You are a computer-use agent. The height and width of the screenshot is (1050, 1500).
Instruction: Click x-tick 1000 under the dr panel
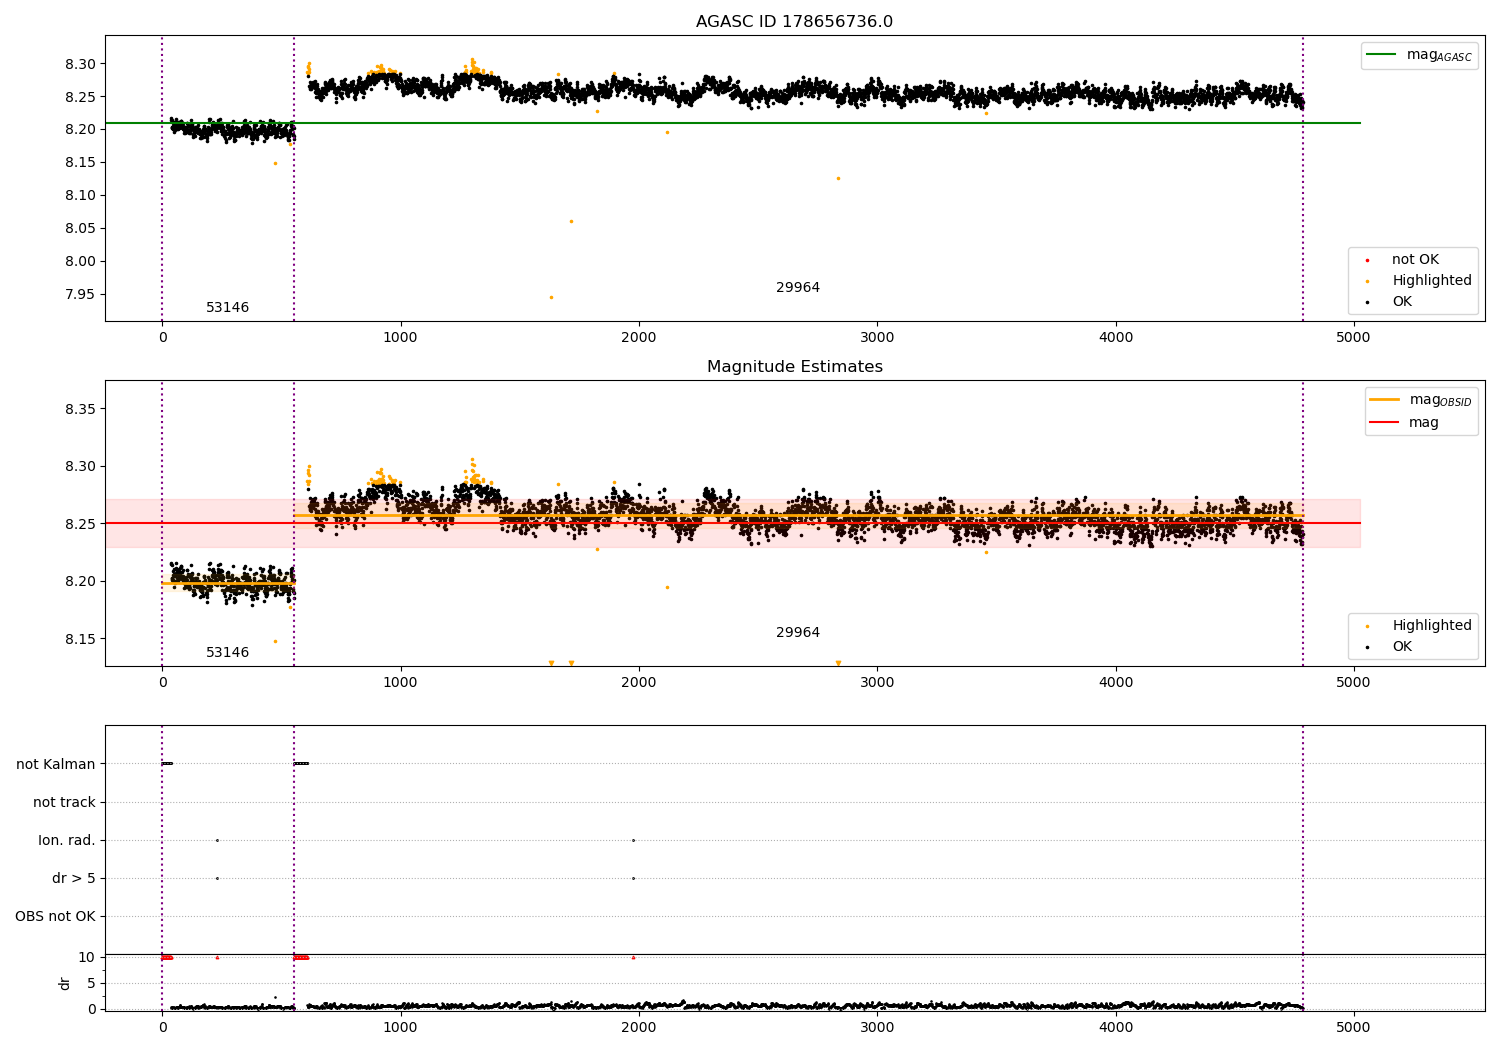pyautogui.click(x=400, y=1027)
